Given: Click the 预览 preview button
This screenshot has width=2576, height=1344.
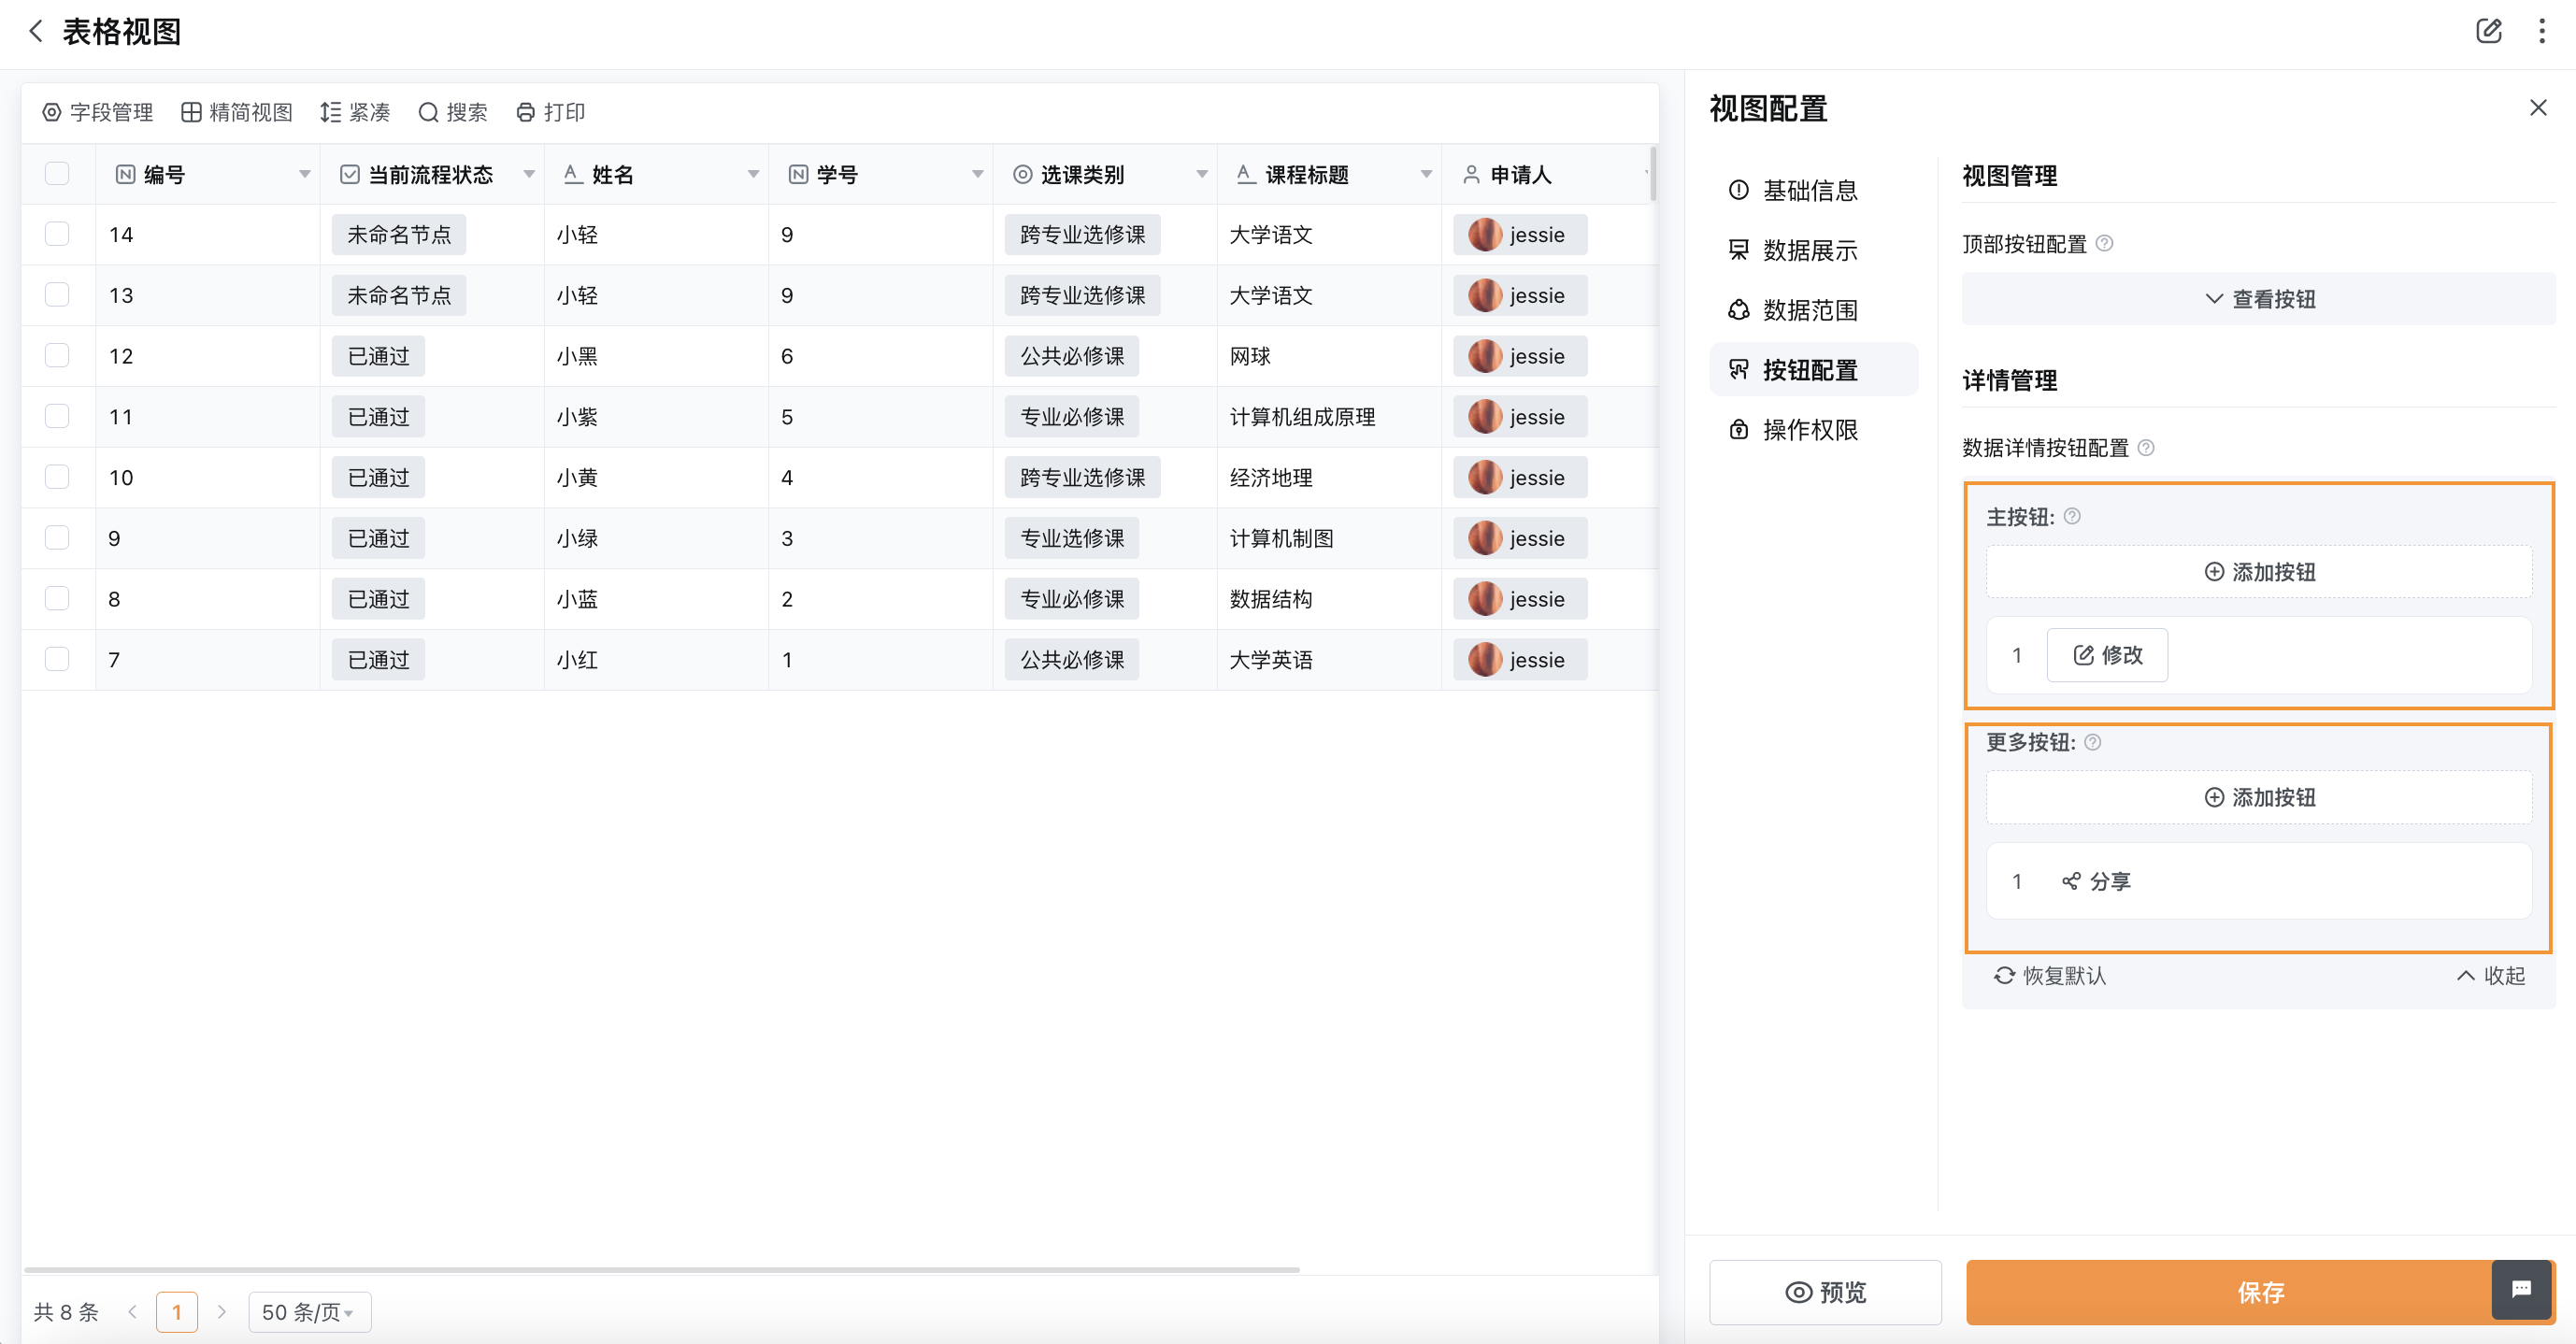Looking at the screenshot, I should click(x=1825, y=1292).
